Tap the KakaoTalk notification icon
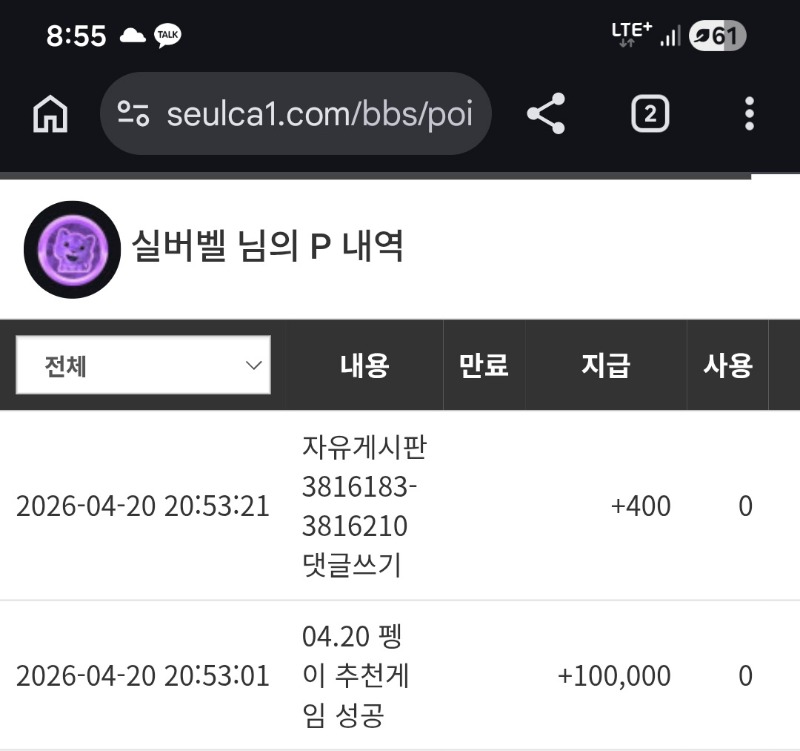Image resolution: width=800 pixels, height=751 pixels. coord(168,36)
